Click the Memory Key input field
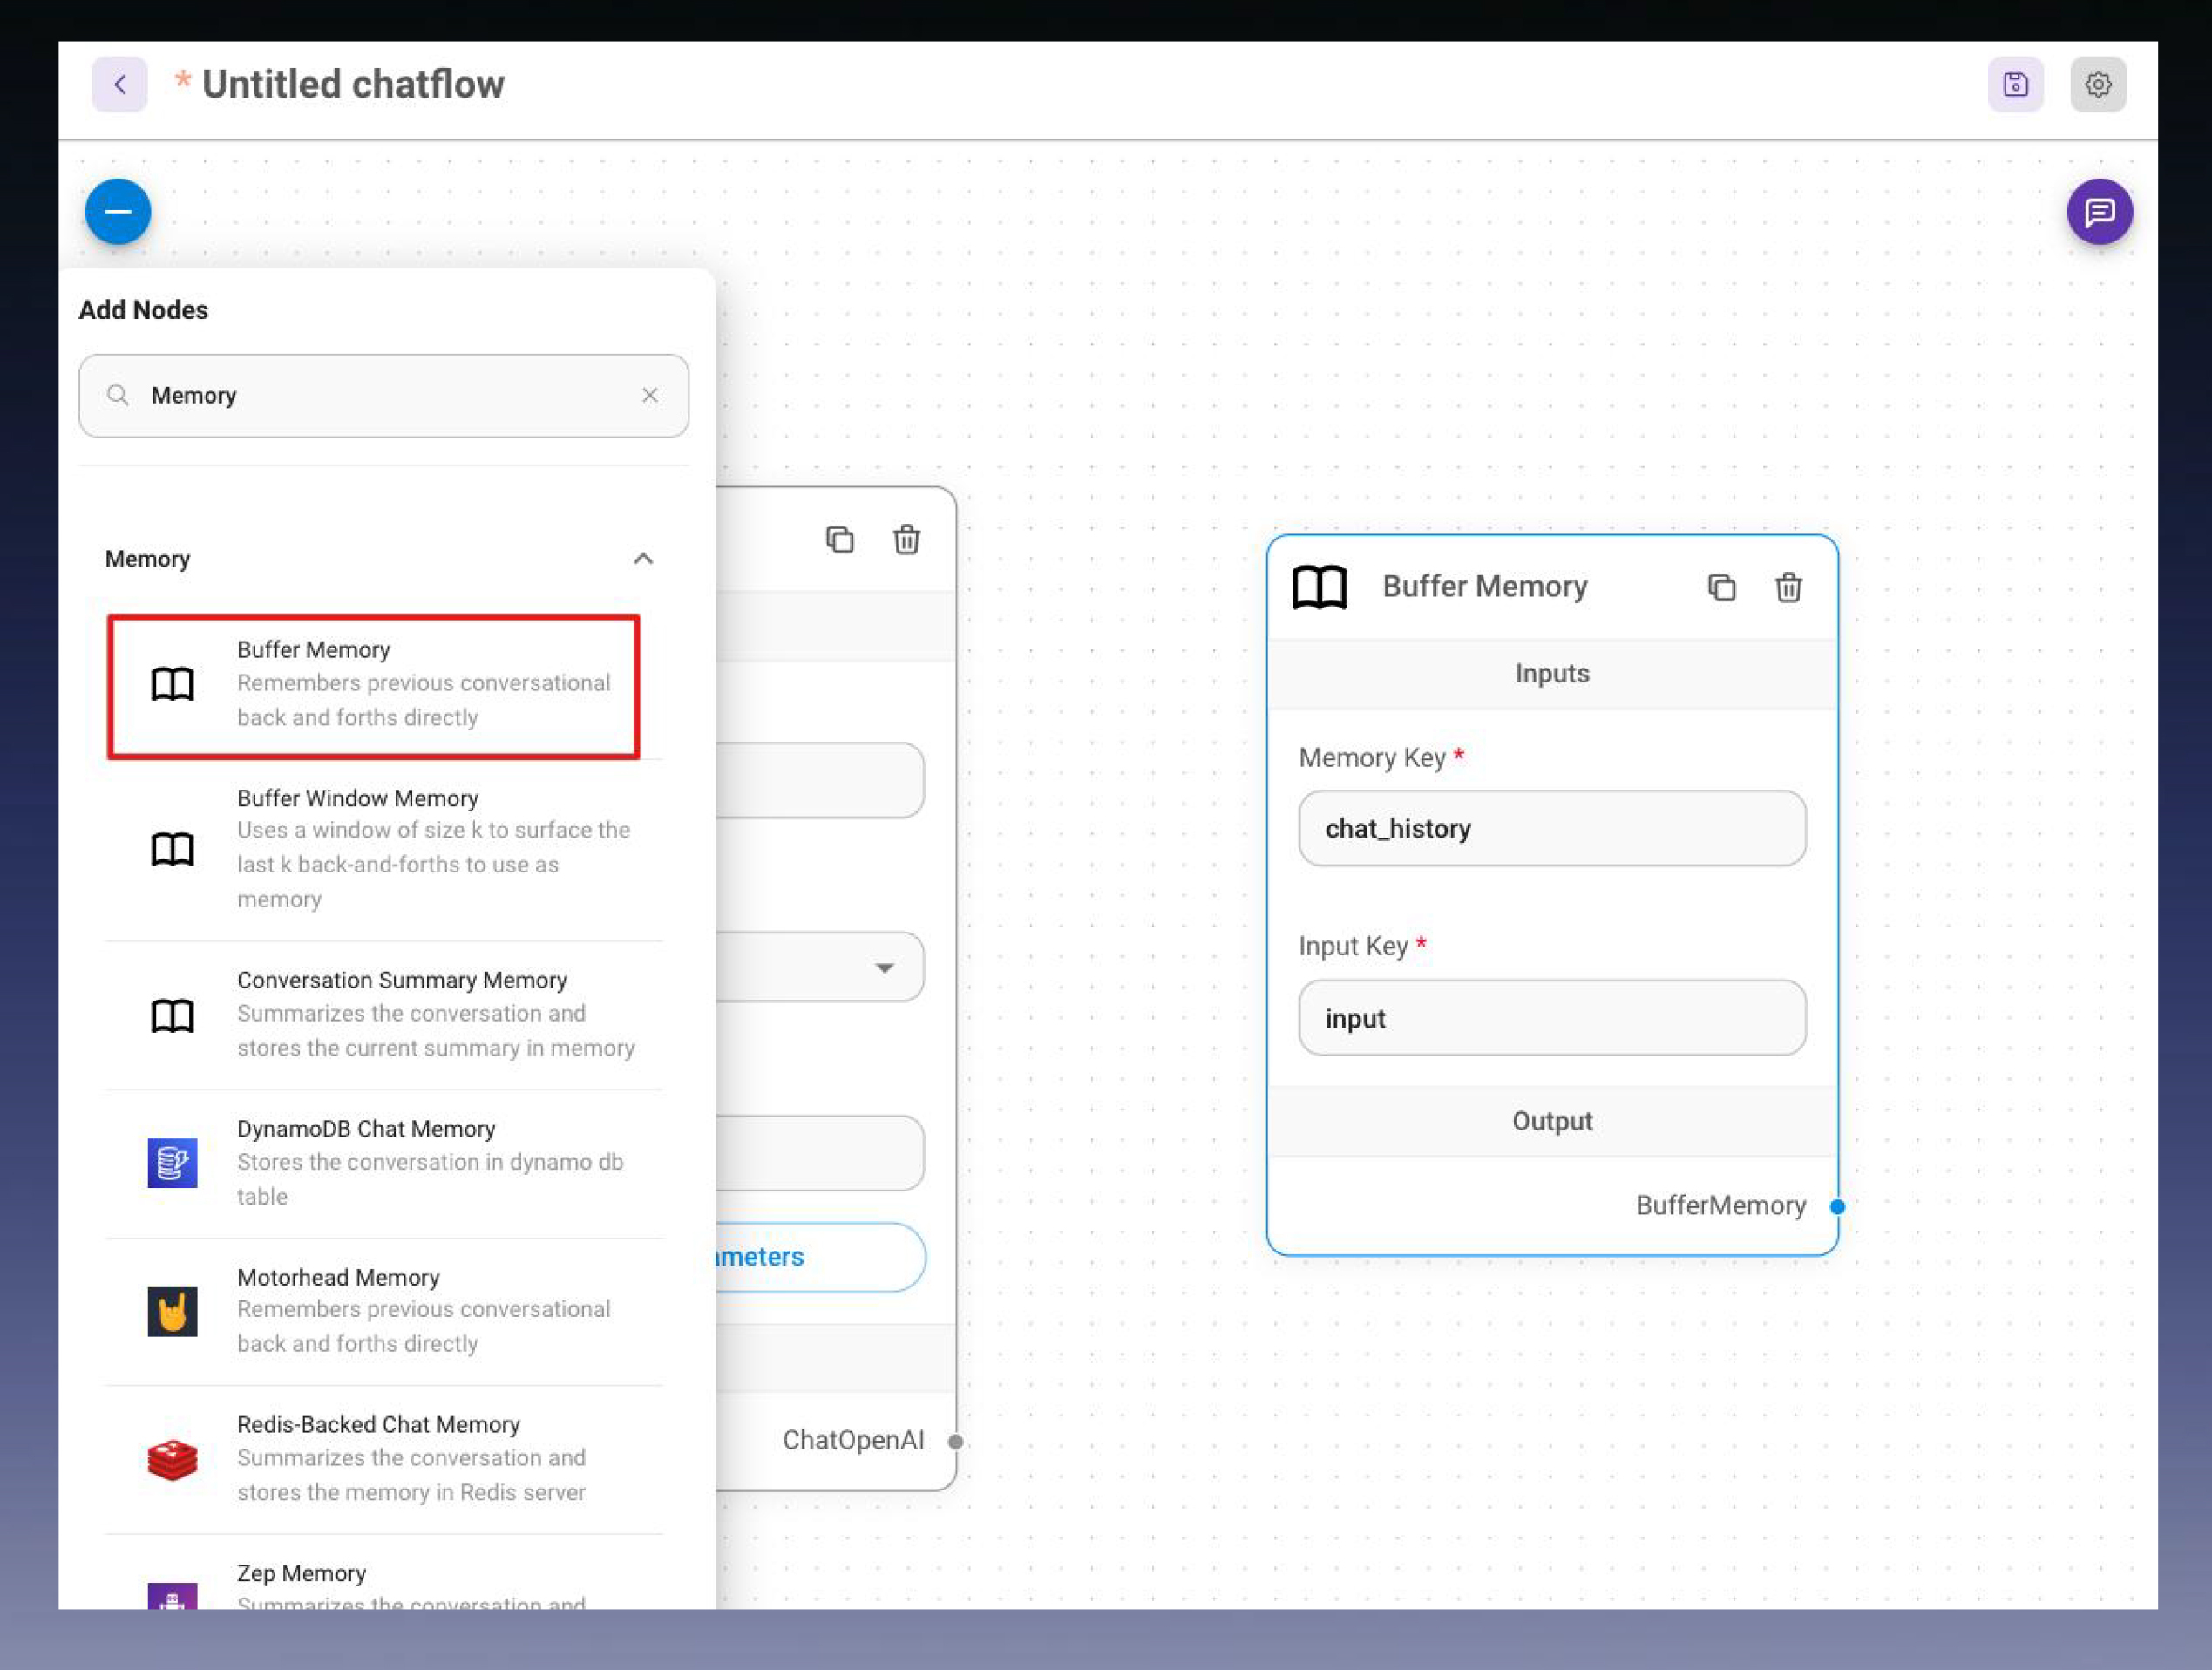 coord(1551,829)
